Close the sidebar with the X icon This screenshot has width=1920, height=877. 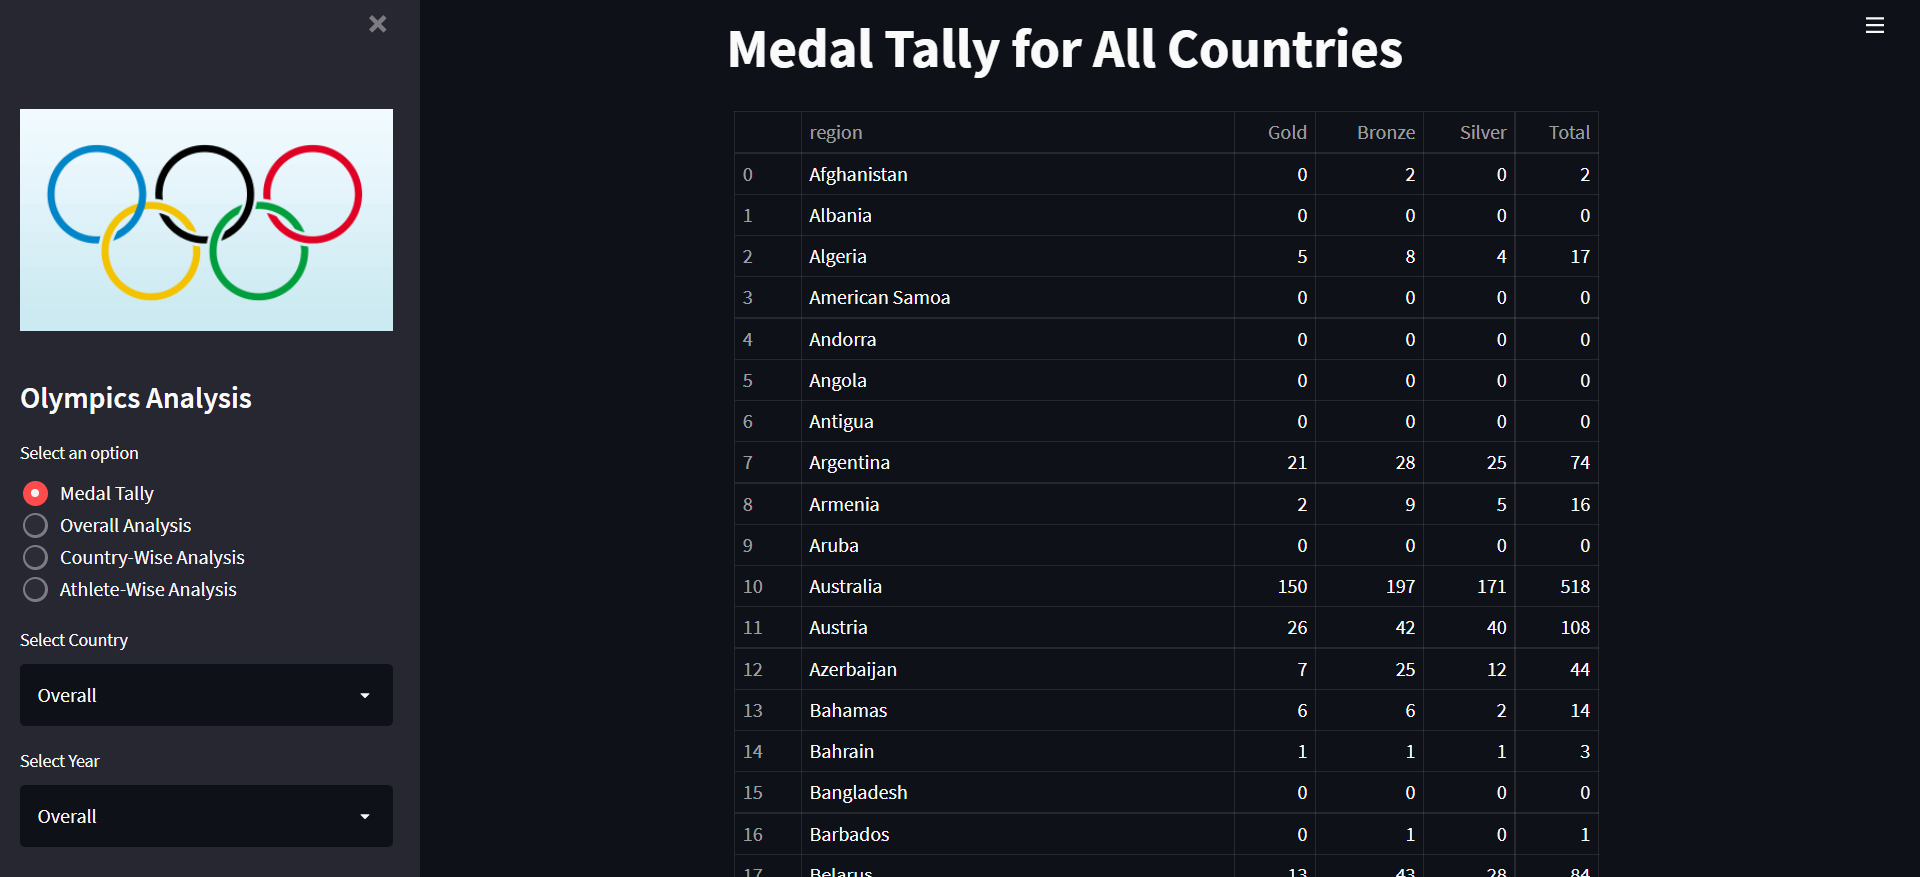(377, 24)
